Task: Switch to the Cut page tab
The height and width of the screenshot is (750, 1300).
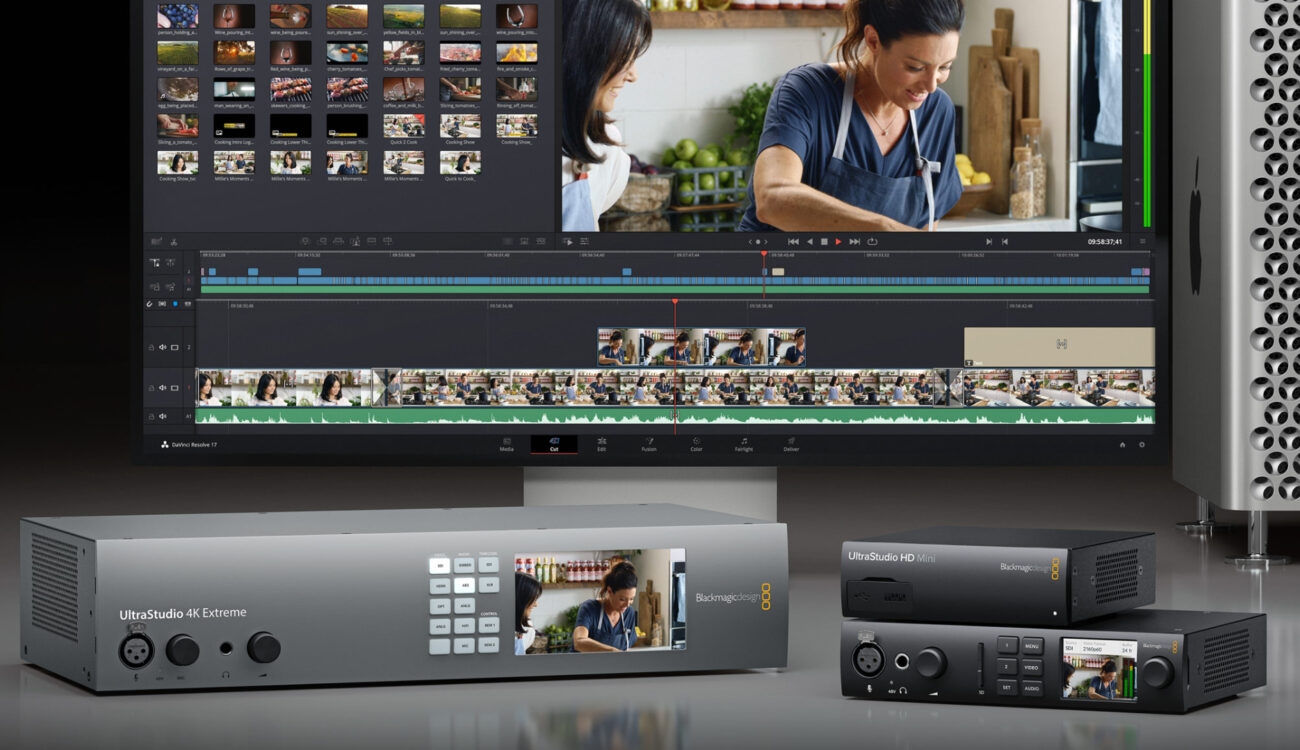Action: pyautogui.click(x=553, y=444)
